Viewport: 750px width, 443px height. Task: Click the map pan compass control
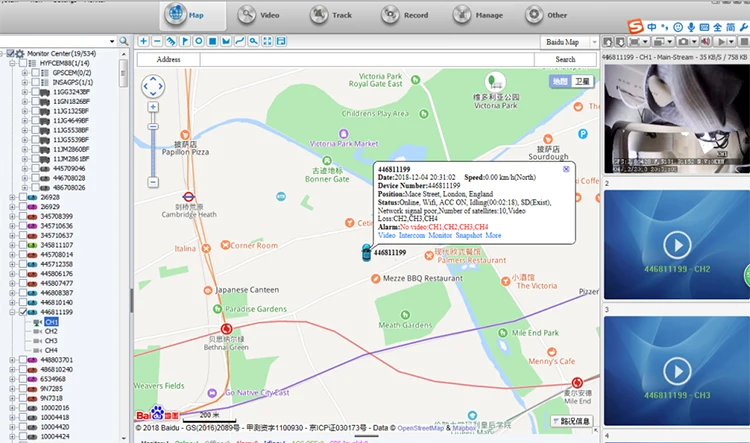point(153,87)
